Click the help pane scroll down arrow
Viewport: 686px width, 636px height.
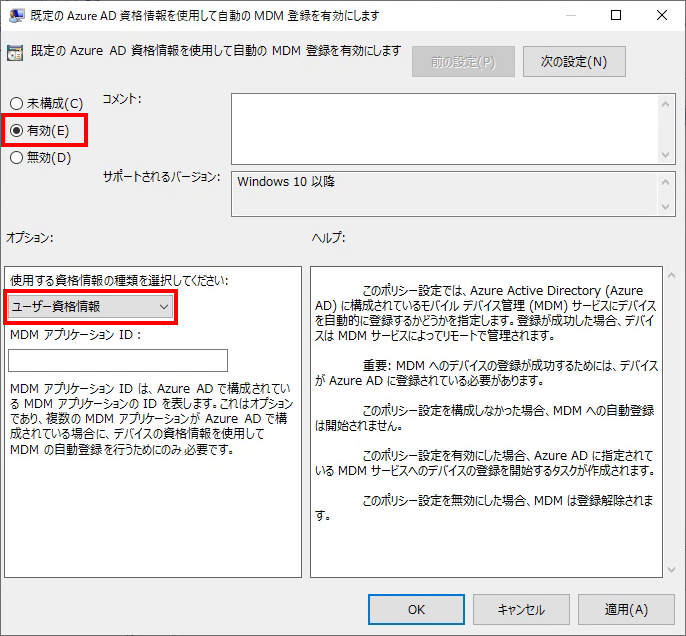(x=672, y=570)
